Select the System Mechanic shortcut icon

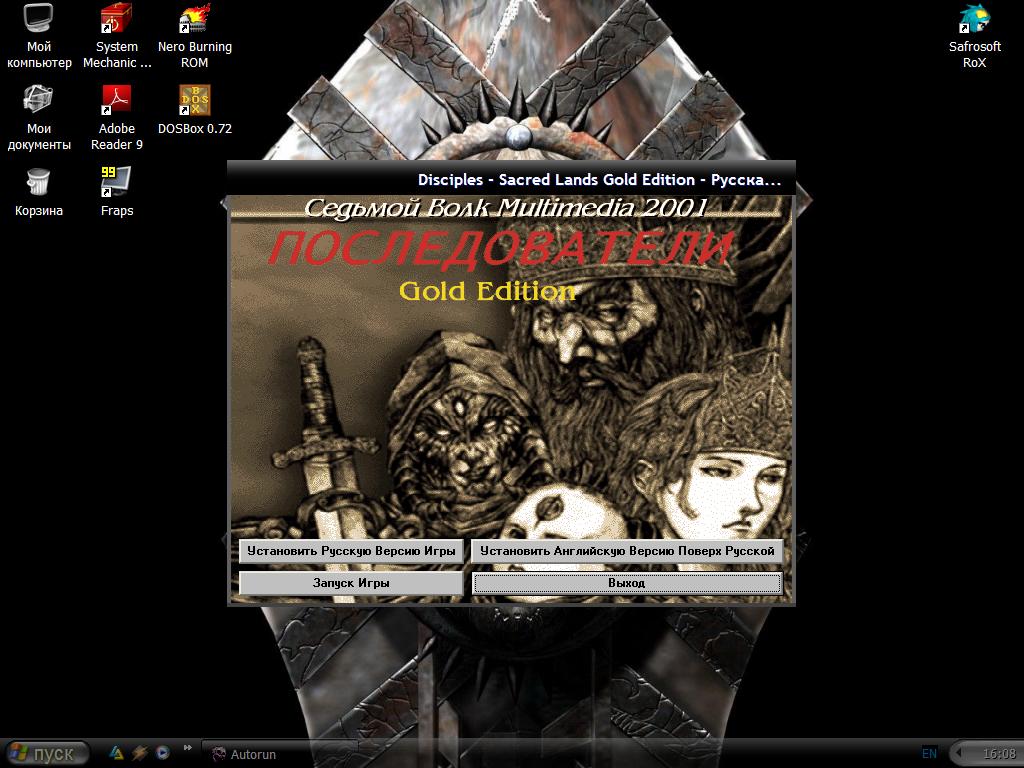(x=117, y=36)
